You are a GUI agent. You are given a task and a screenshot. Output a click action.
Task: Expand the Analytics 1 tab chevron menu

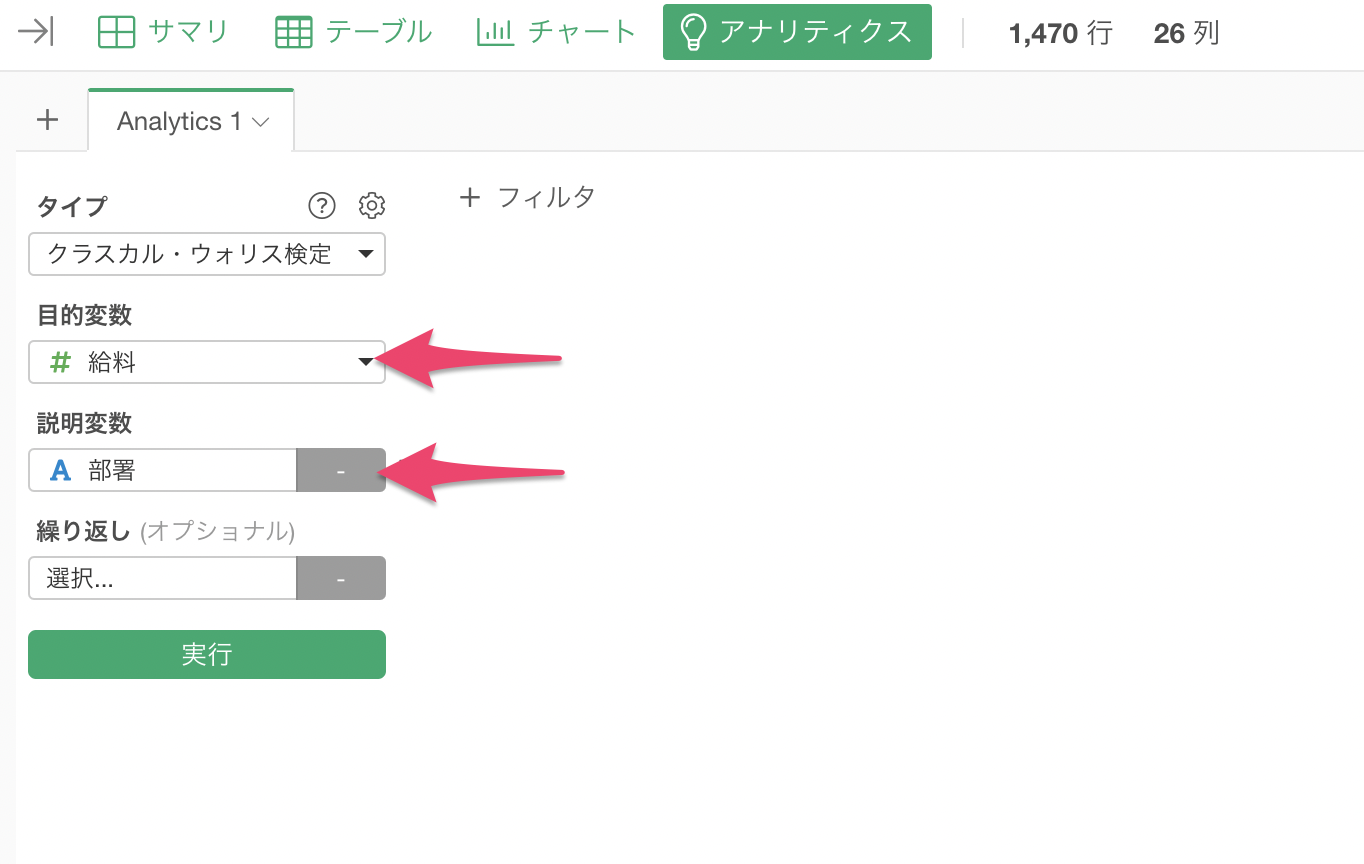point(261,122)
